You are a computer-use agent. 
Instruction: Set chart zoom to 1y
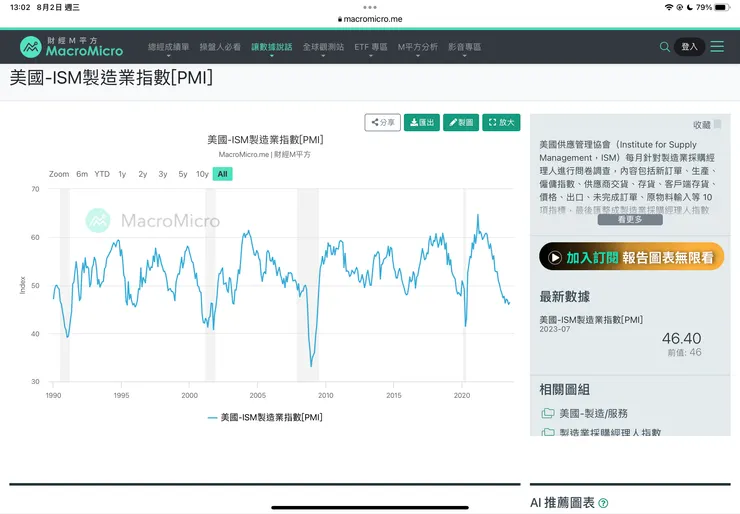pyautogui.click(x=122, y=174)
